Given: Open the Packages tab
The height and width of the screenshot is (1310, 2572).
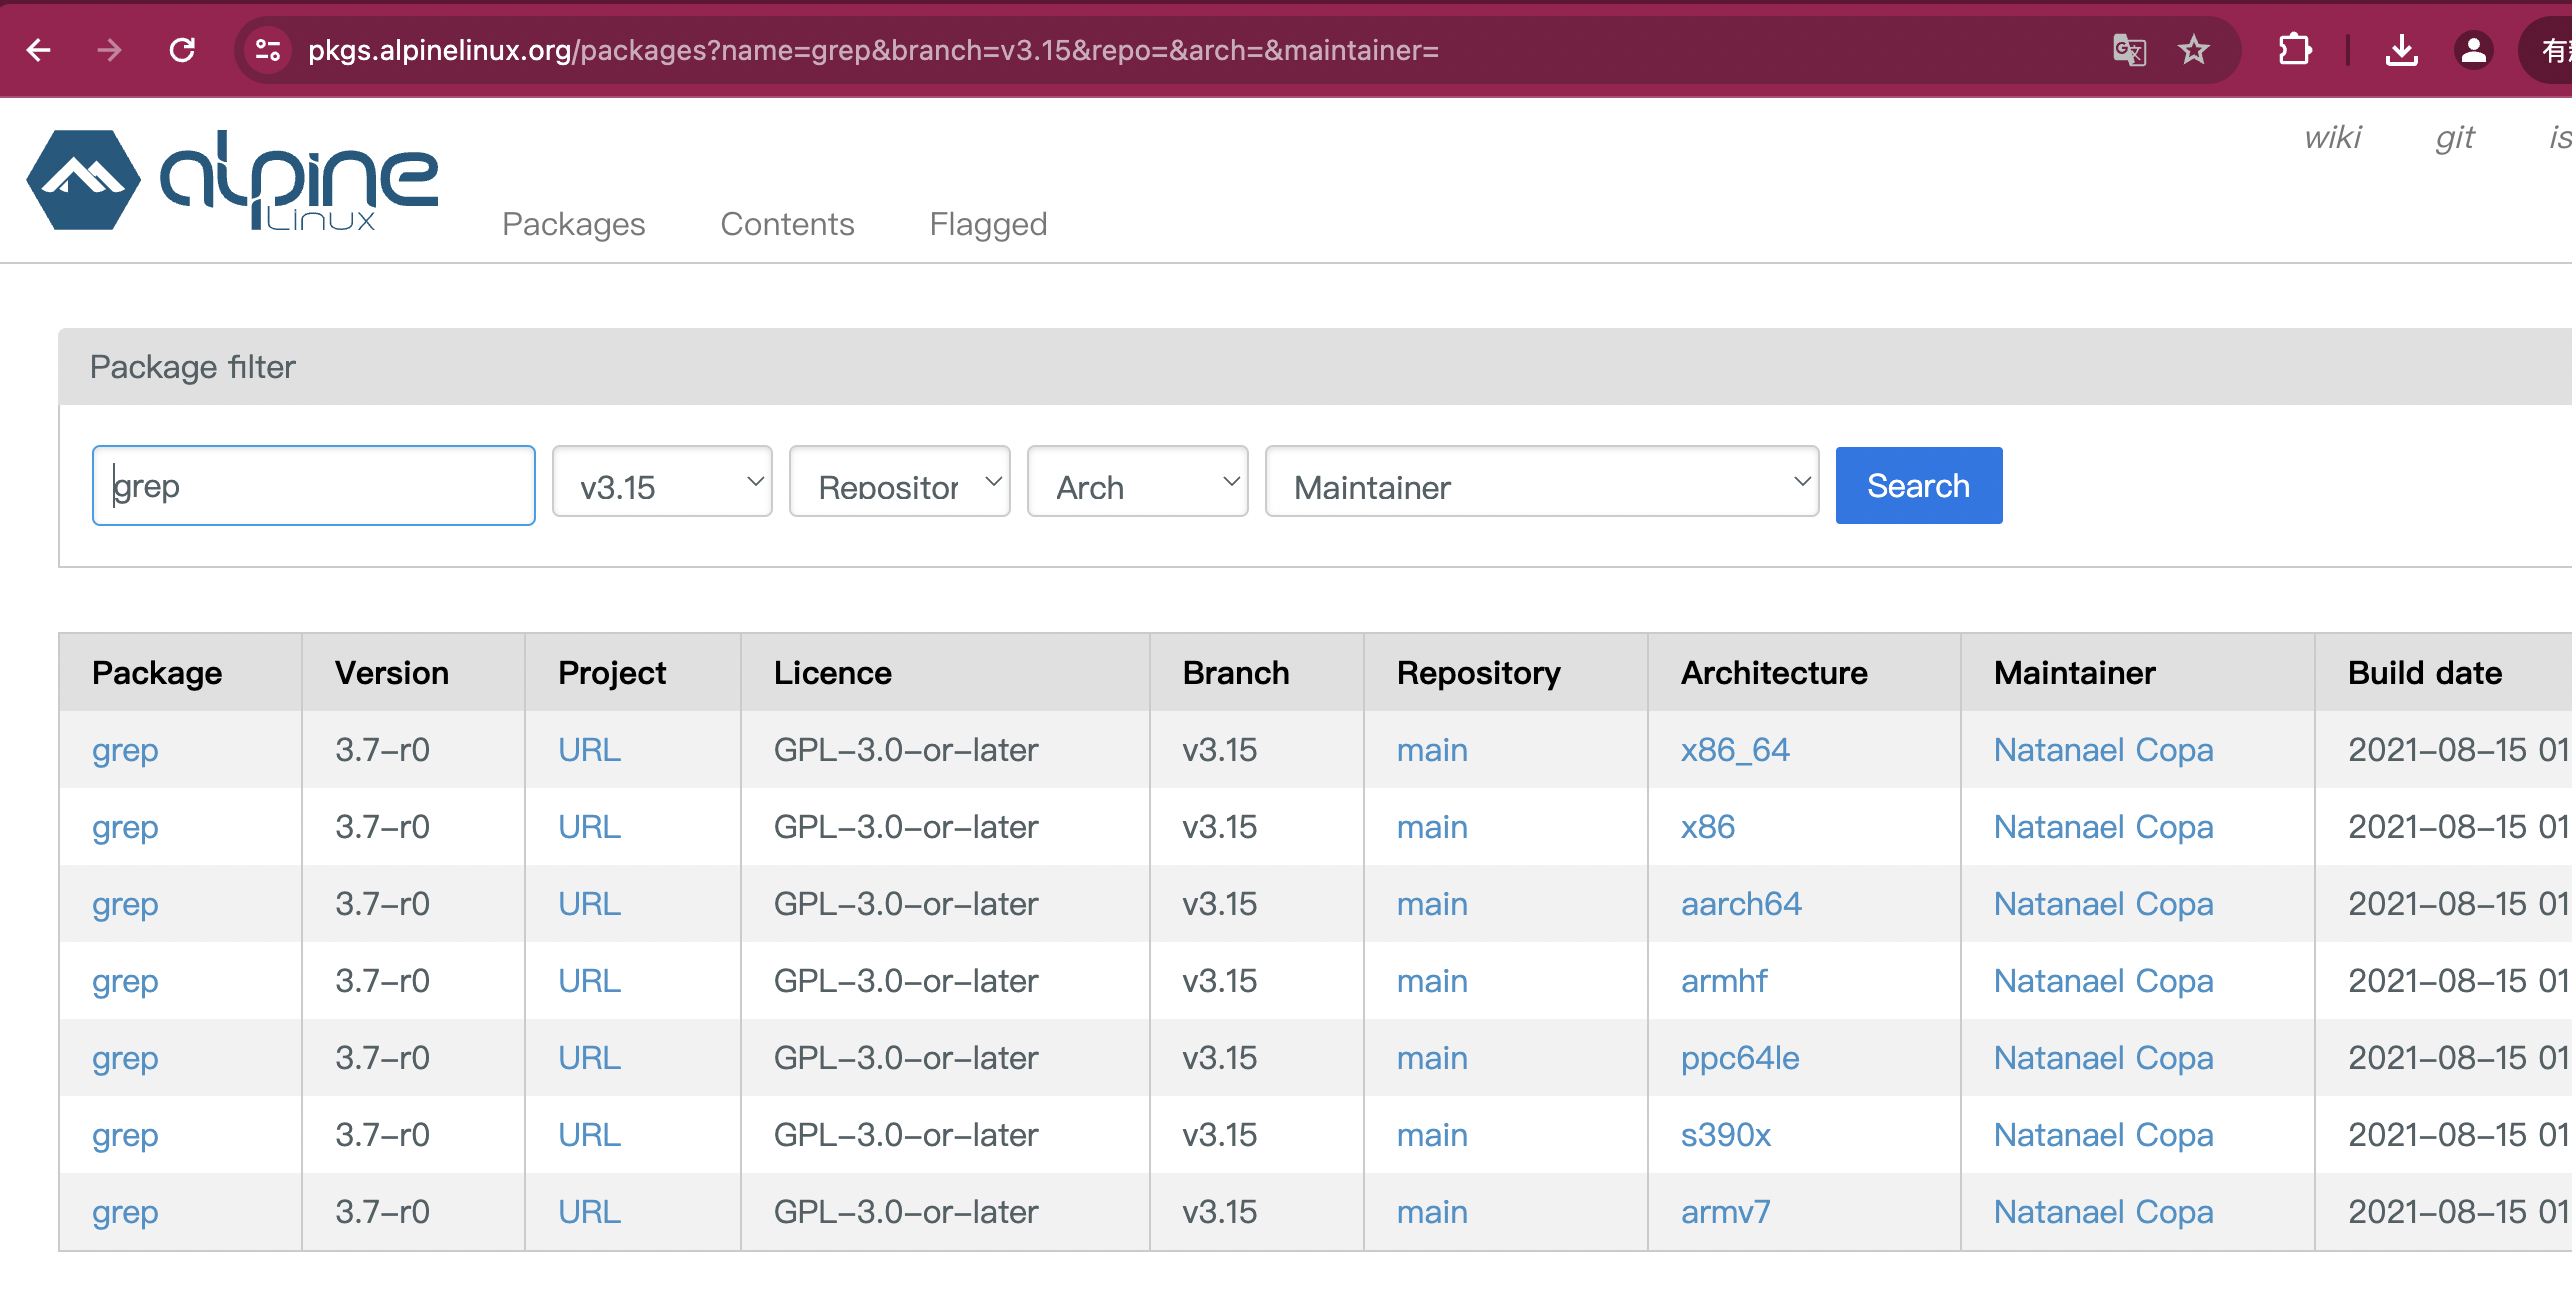Looking at the screenshot, I should 573,224.
